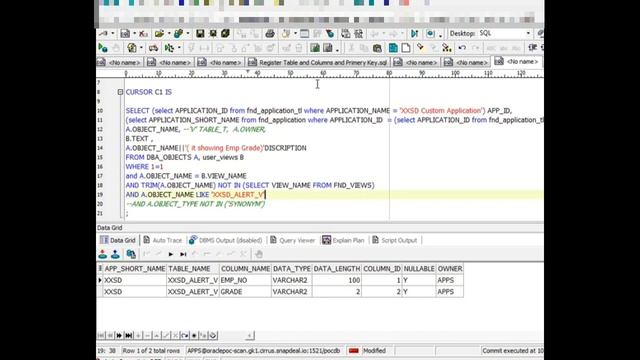Click the truck icon in second toolbar
Image resolution: width=640 pixels, height=360 pixels.
[x=153, y=48]
